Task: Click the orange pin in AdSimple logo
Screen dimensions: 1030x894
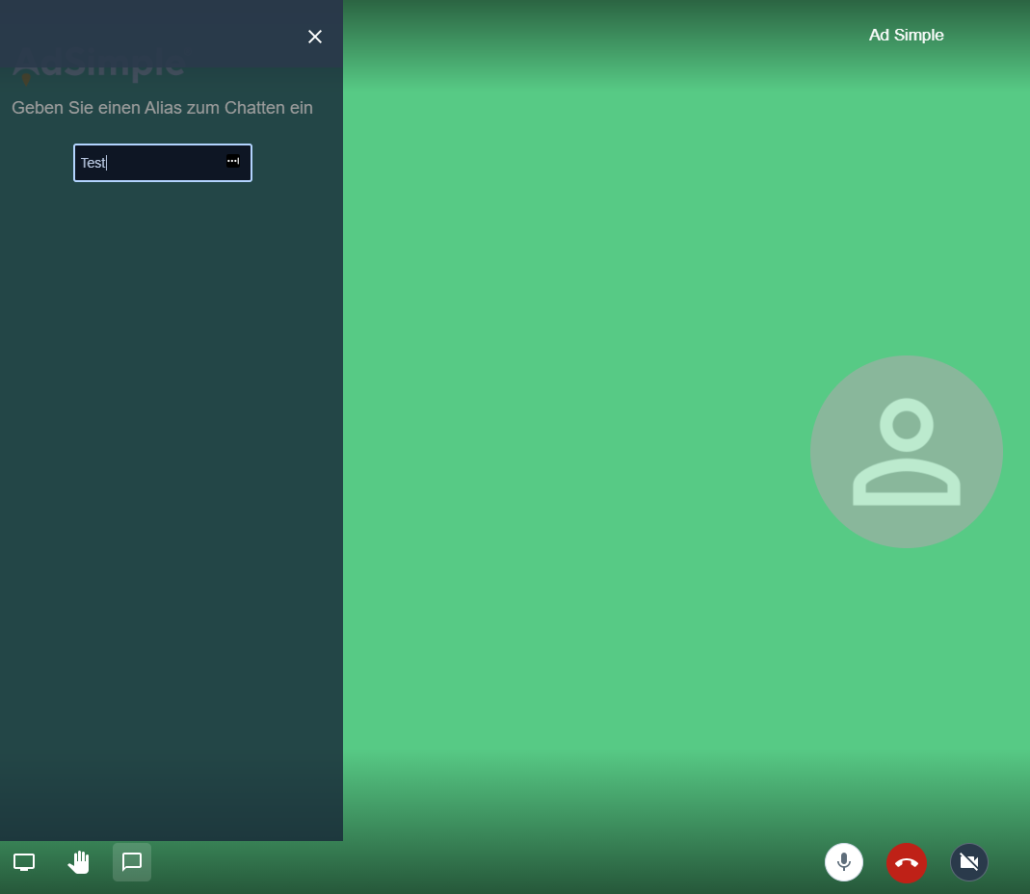Action: (x=26, y=79)
